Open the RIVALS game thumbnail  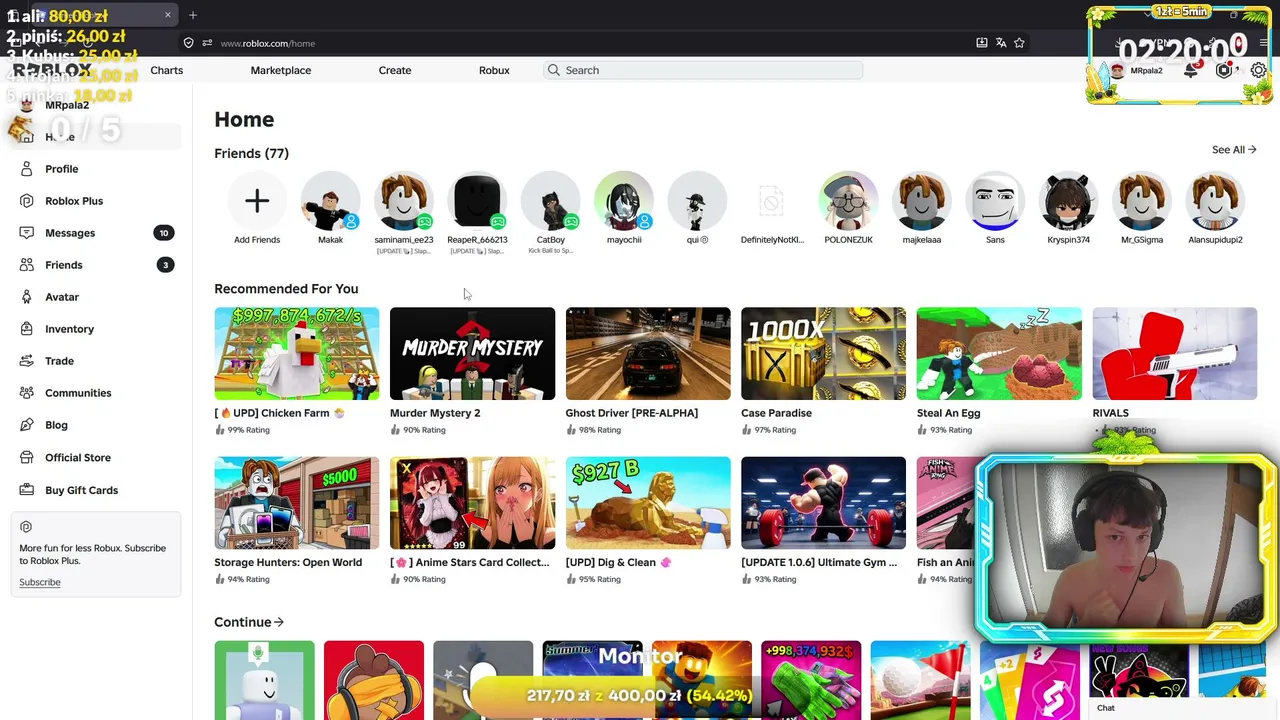tap(1175, 353)
